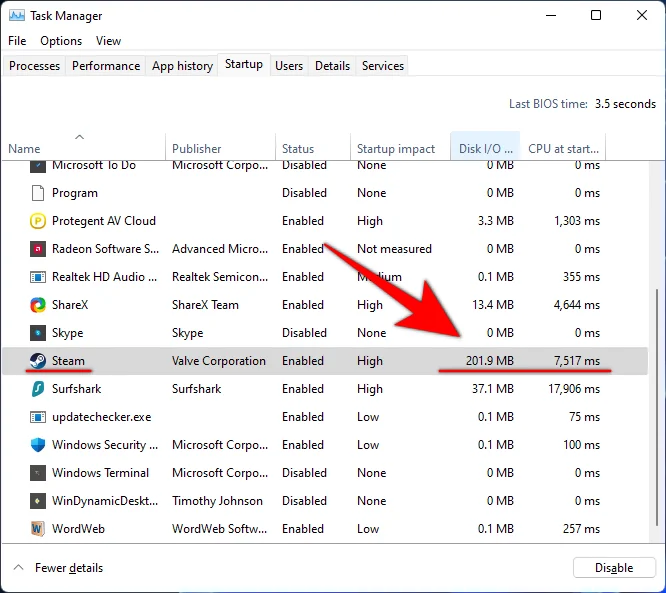
Task: Click the 17,906 ms CPU value
Action: (574, 389)
